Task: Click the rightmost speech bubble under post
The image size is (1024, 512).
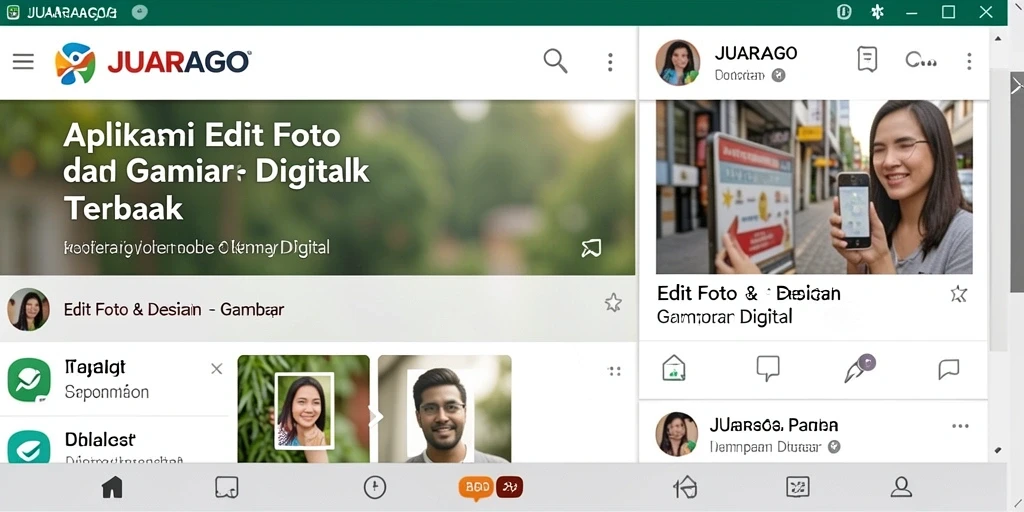Action: click(948, 370)
